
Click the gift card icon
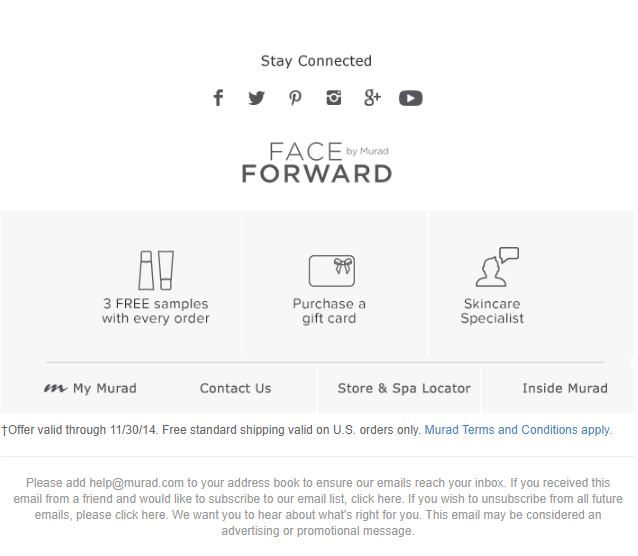(332, 271)
